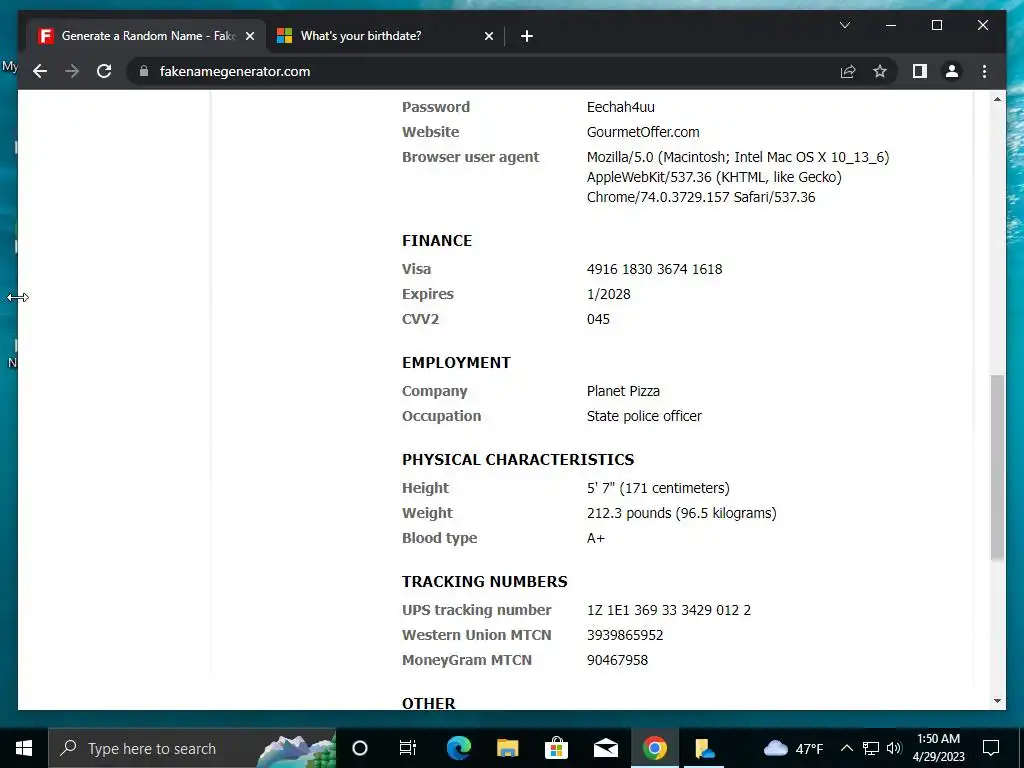The image size is (1024, 768).
Task: Open network settings tray icon
Action: point(871,748)
